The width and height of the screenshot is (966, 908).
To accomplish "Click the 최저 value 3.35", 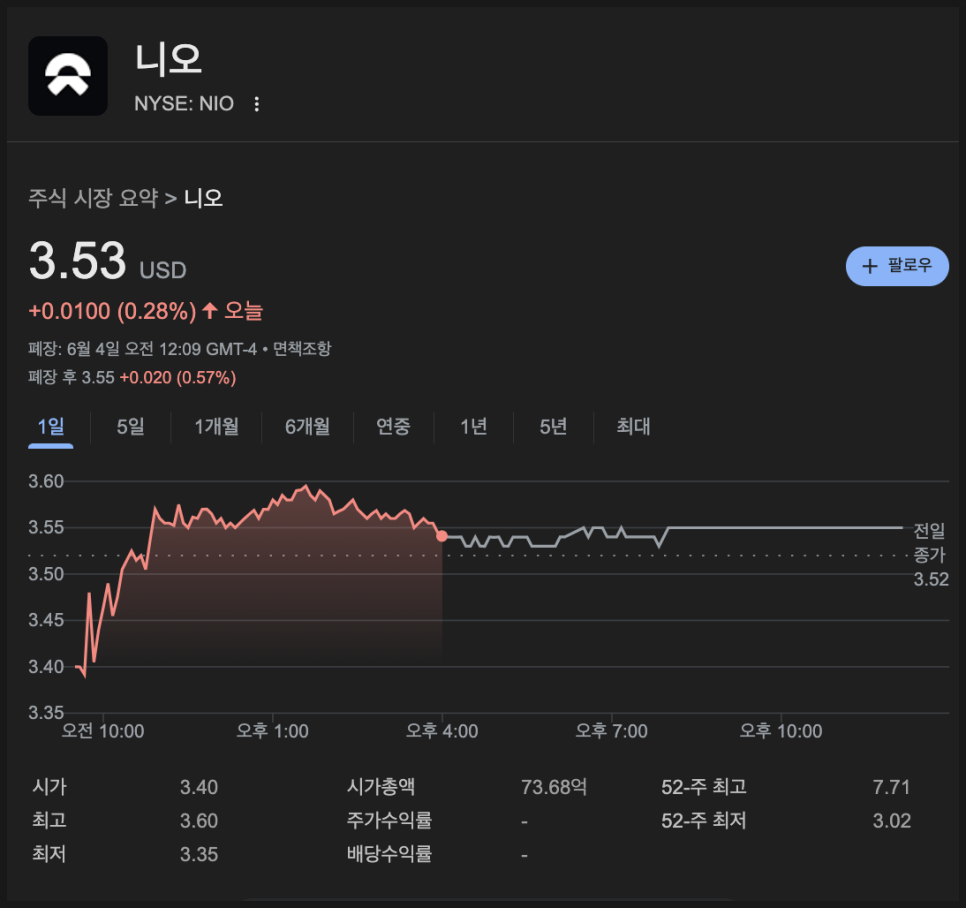I will point(199,854).
